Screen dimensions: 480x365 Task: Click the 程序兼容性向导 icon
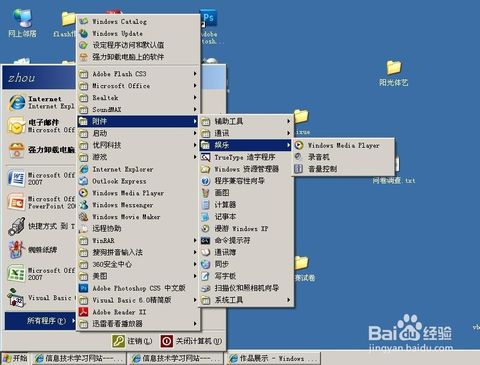click(x=206, y=181)
